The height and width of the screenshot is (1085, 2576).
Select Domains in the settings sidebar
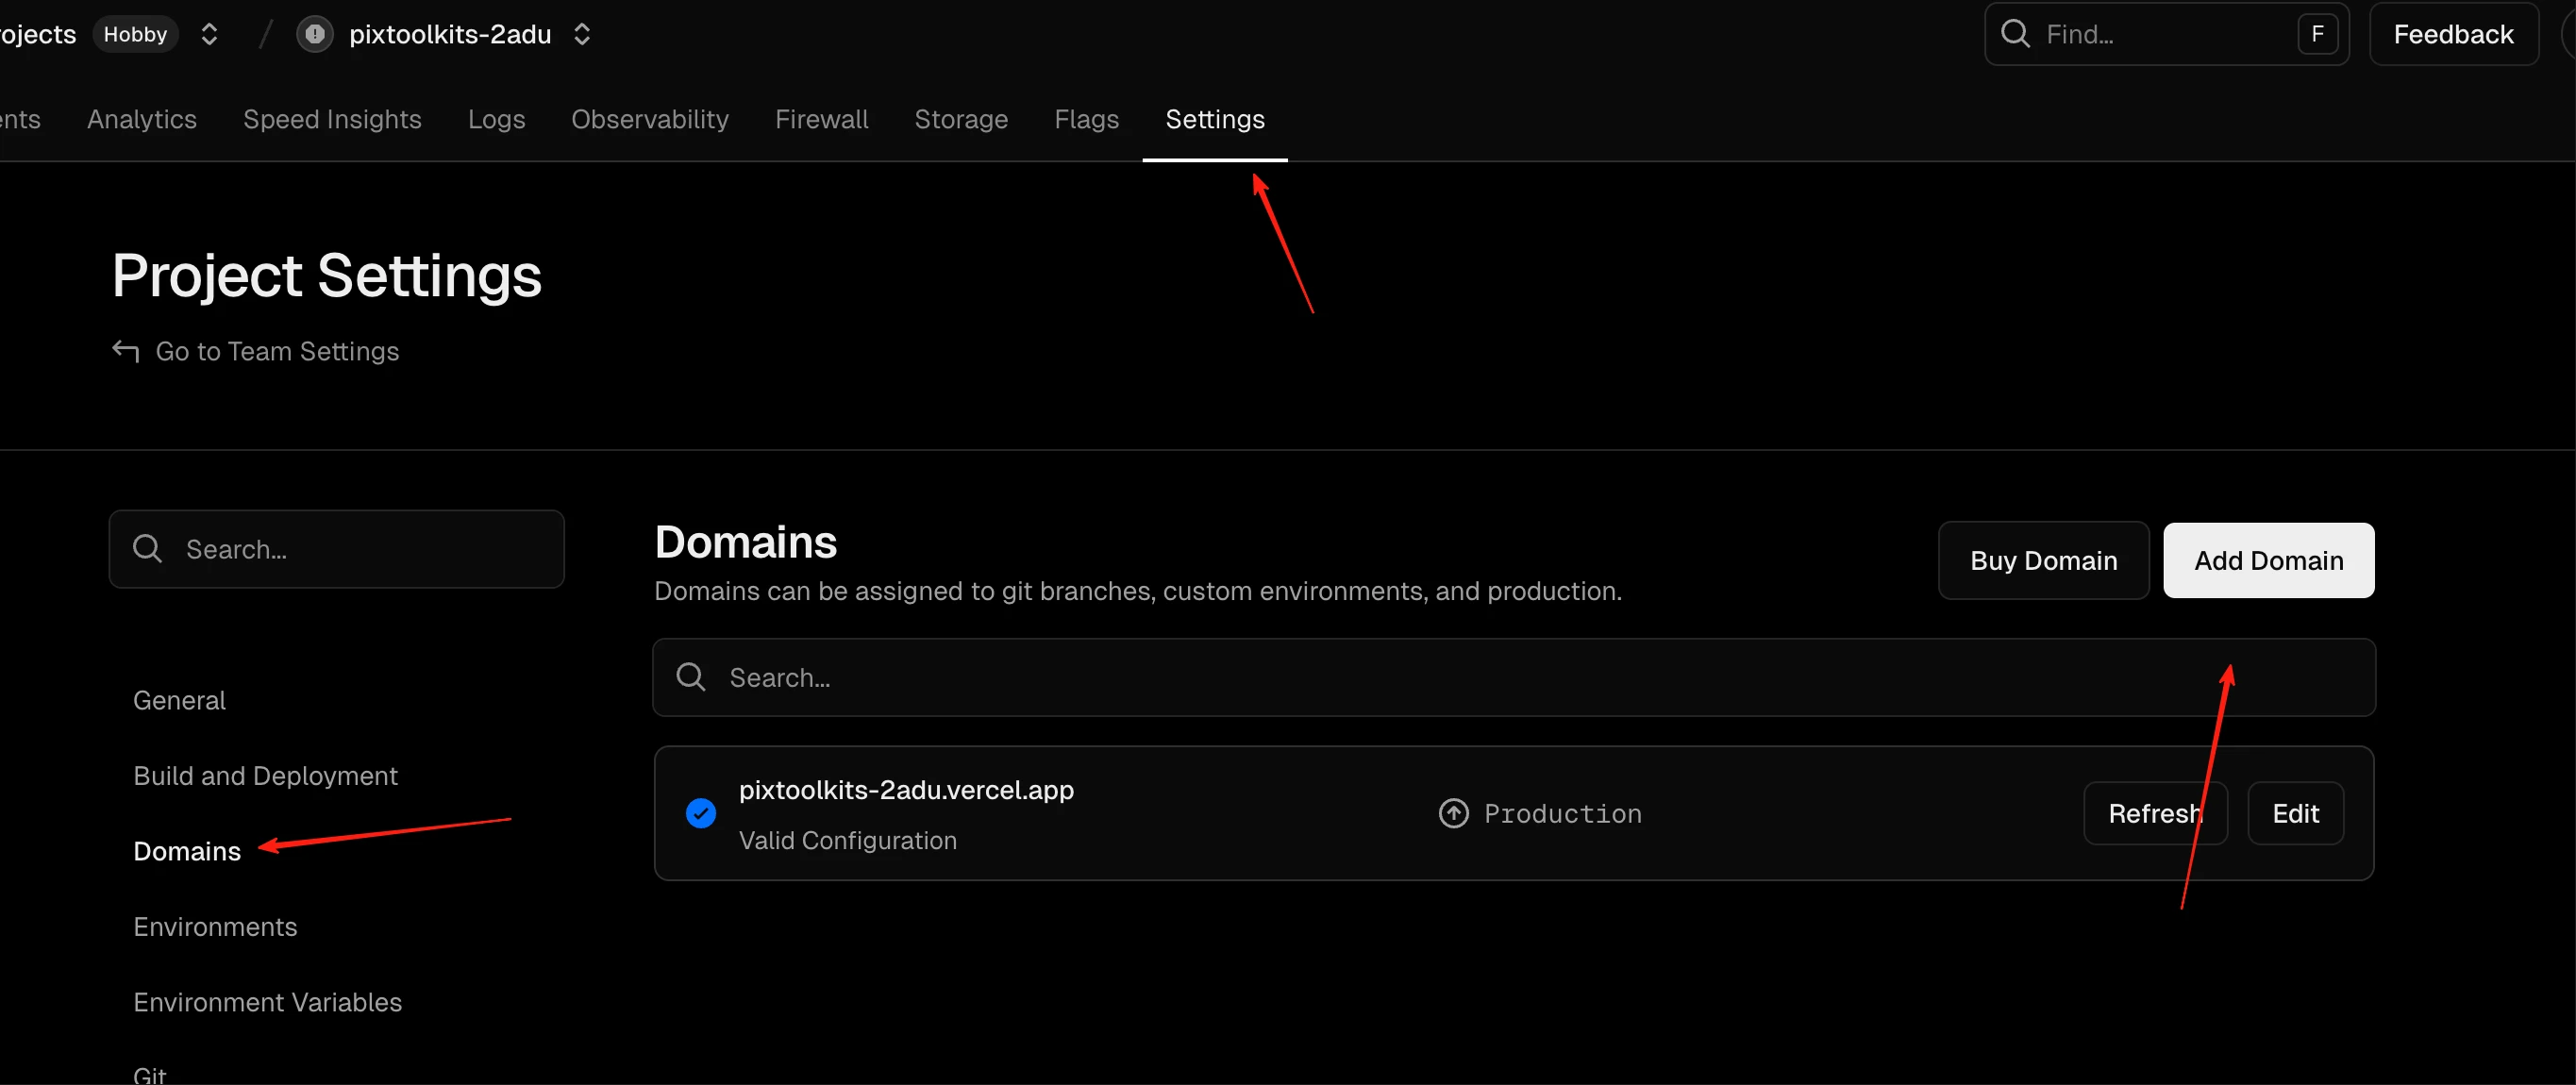click(x=187, y=851)
